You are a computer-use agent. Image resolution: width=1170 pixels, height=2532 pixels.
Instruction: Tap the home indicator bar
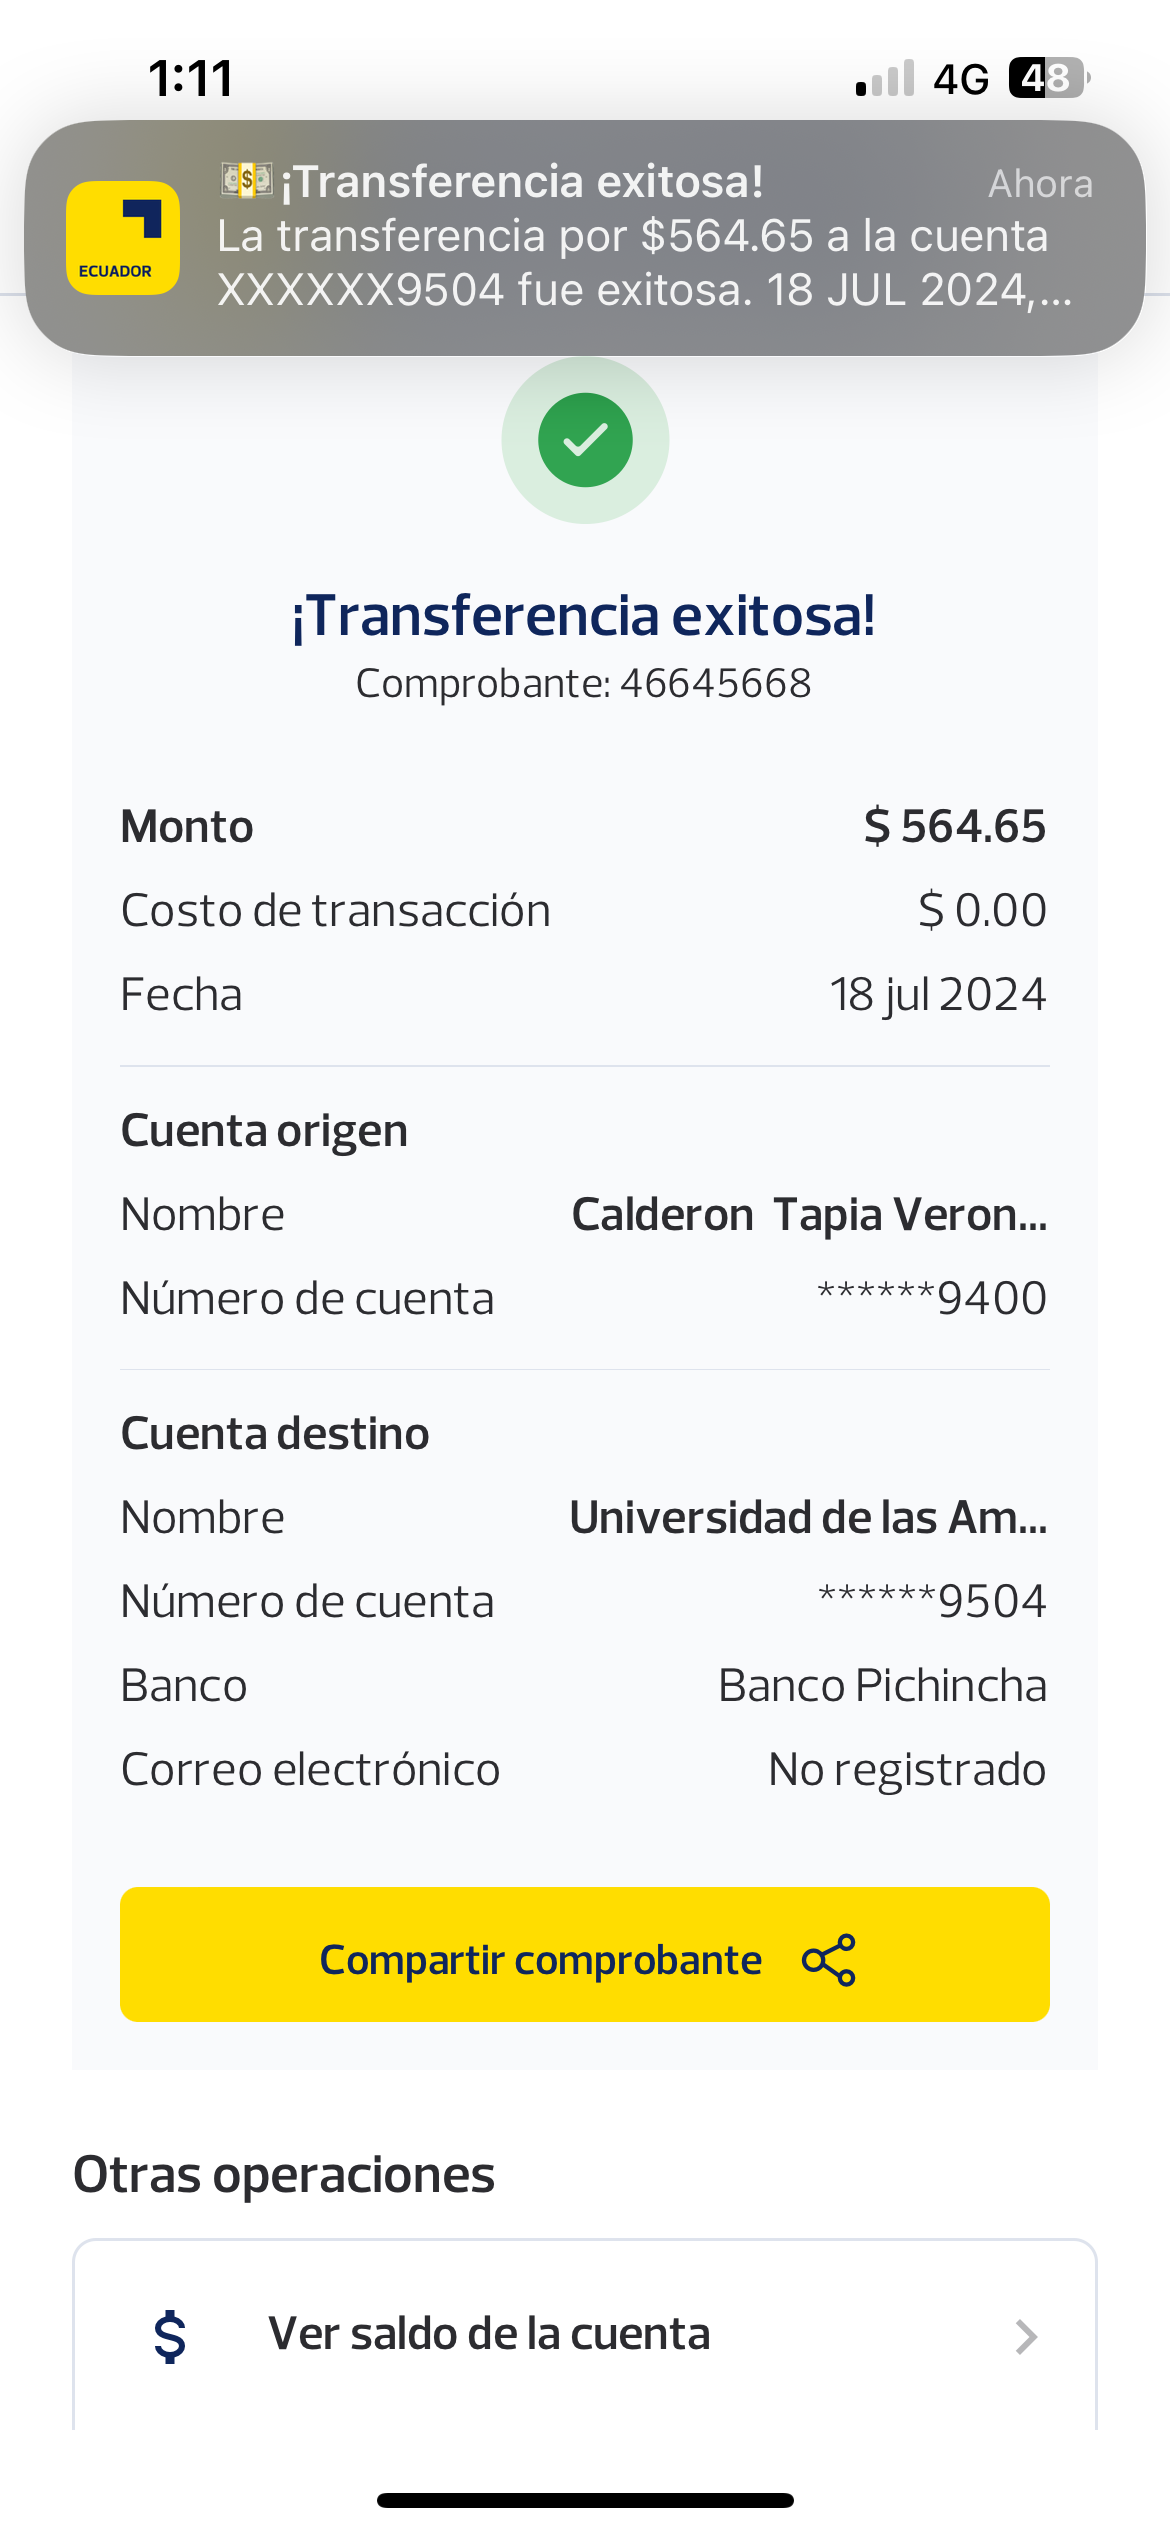tap(585, 2500)
